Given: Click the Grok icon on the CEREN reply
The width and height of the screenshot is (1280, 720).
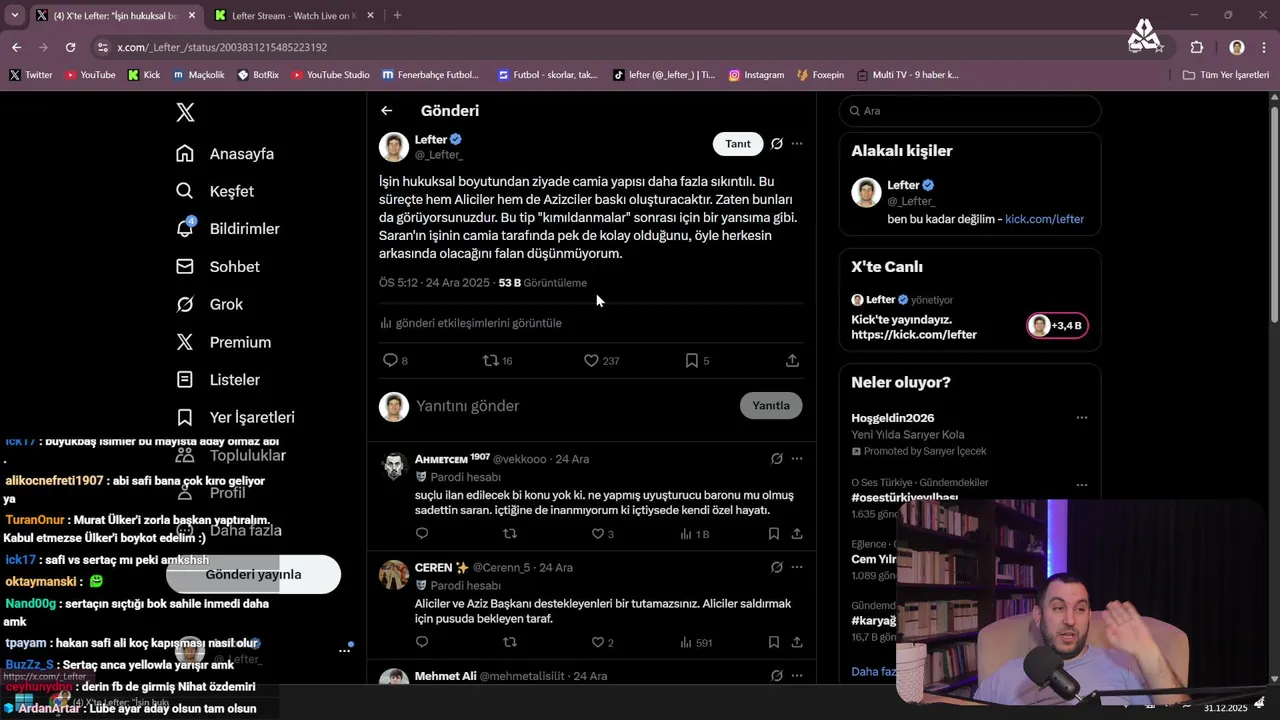Looking at the screenshot, I should 777,567.
